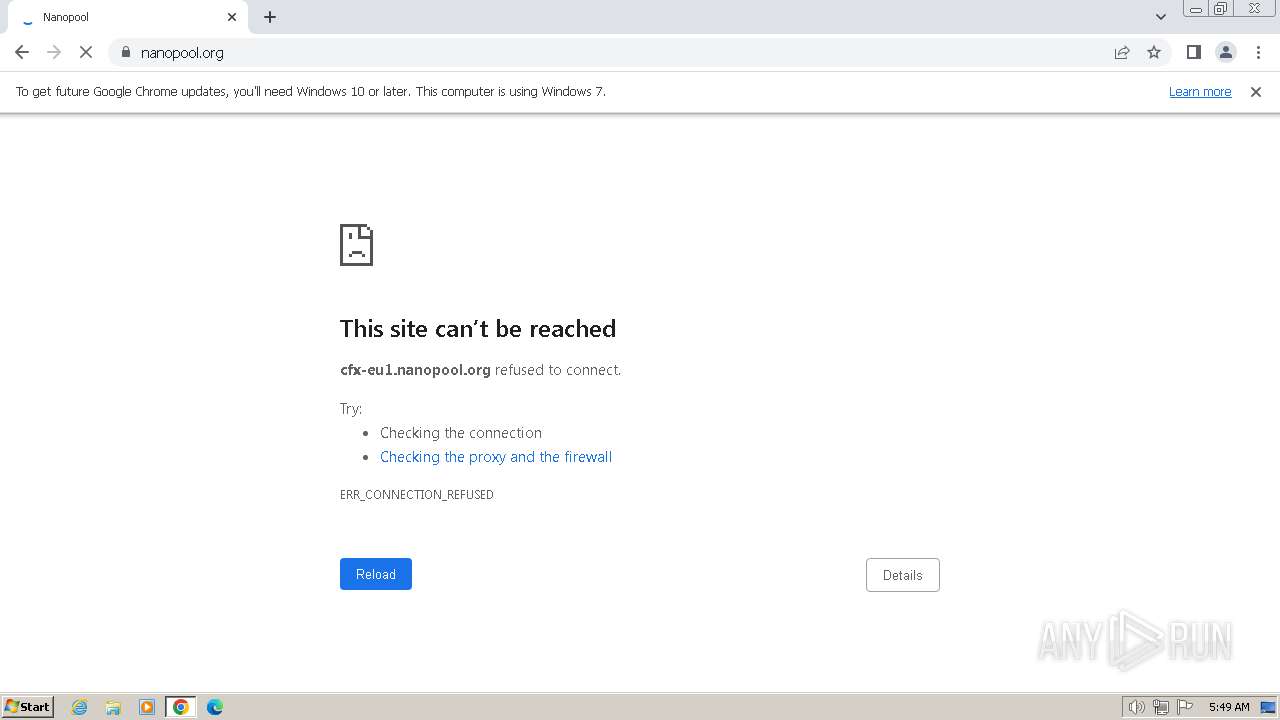
Task: Open the Learn more link
Action: click(1200, 91)
